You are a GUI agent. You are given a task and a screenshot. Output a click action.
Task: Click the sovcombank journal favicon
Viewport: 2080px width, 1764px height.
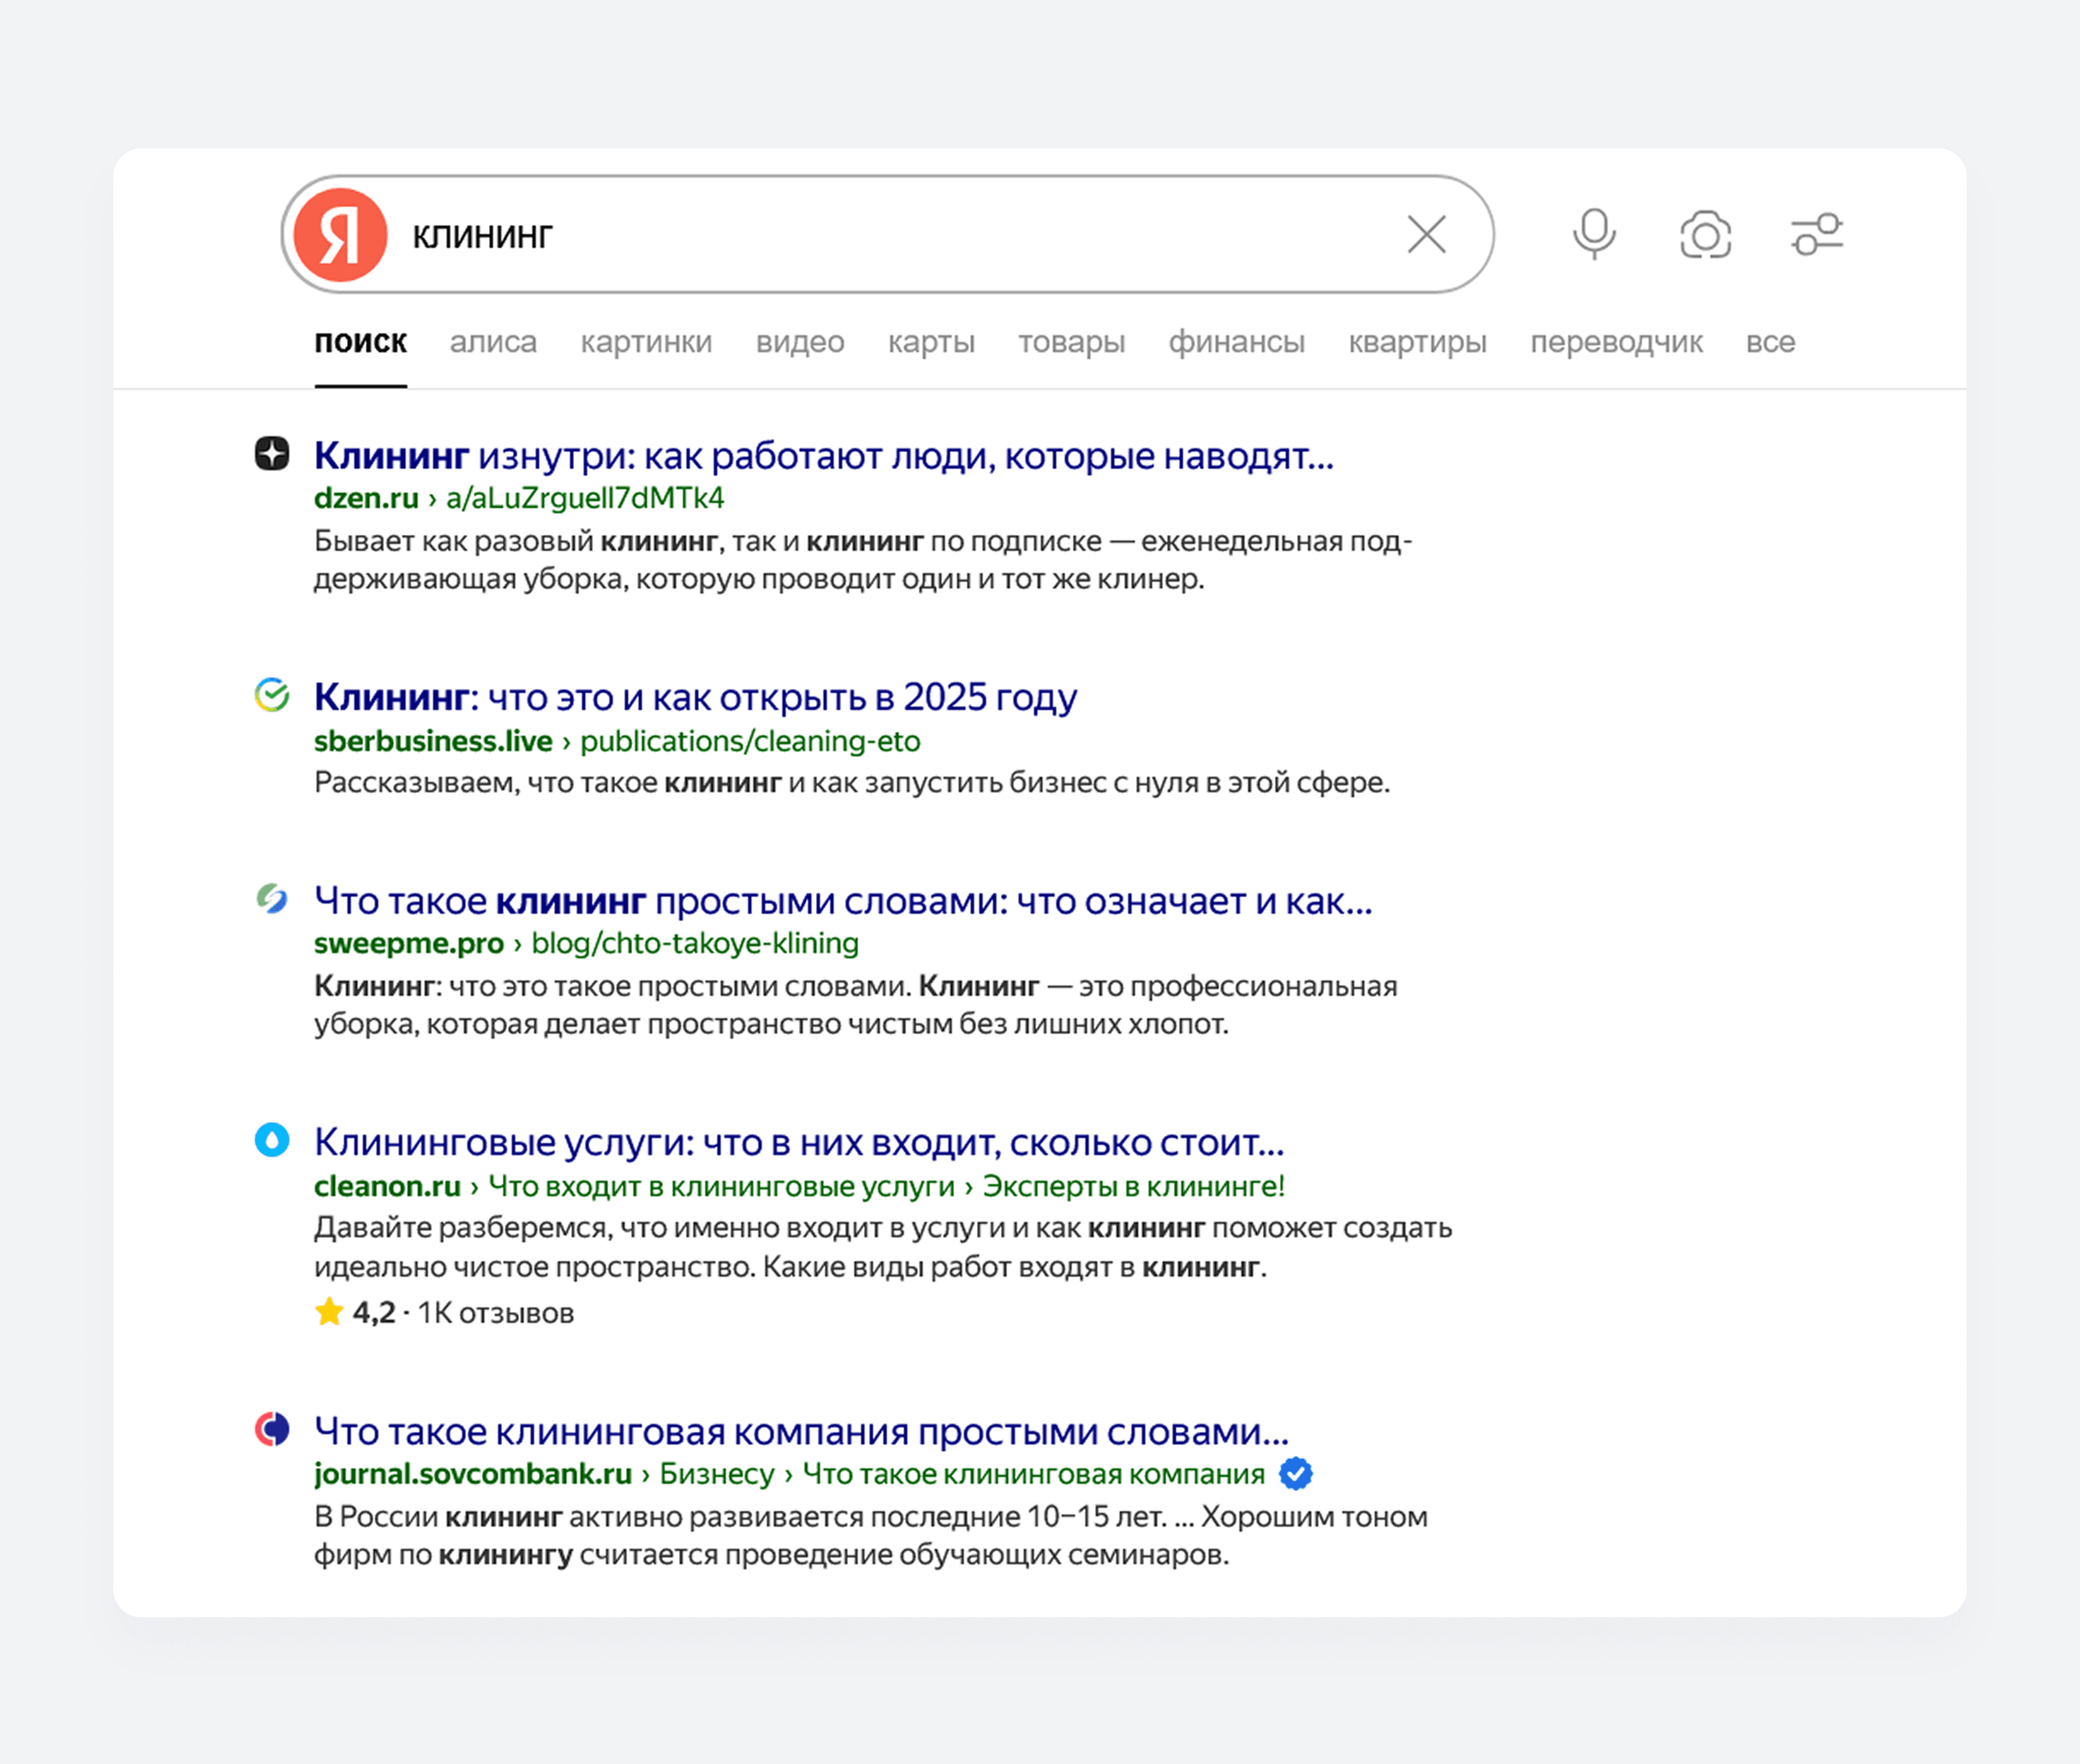coord(272,1429)
